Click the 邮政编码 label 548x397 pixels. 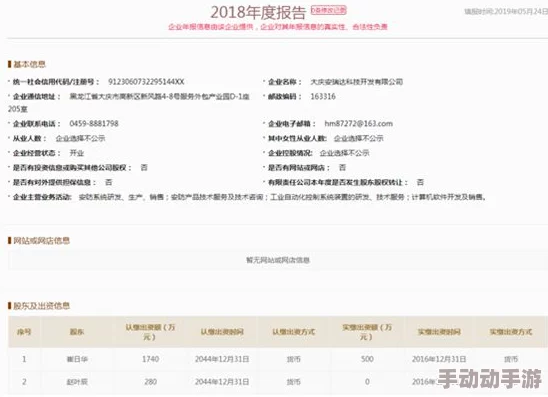284,96
